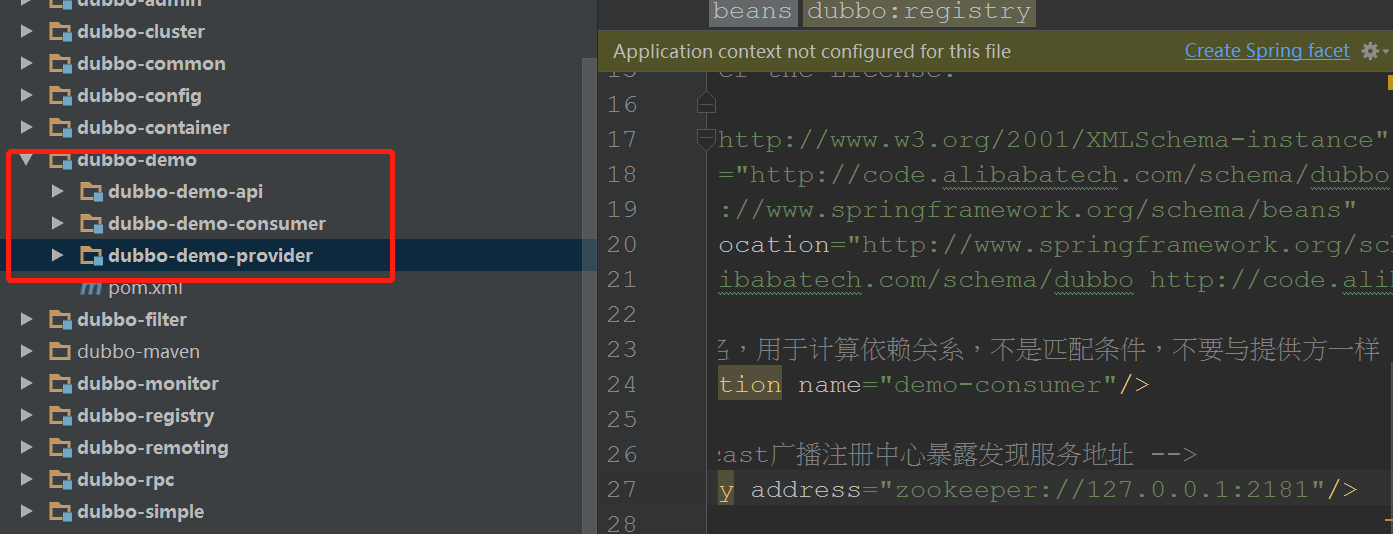Expand the dubbo-maven folder
The height and width of the screenshot is (534, 1393).
[27, 352]
